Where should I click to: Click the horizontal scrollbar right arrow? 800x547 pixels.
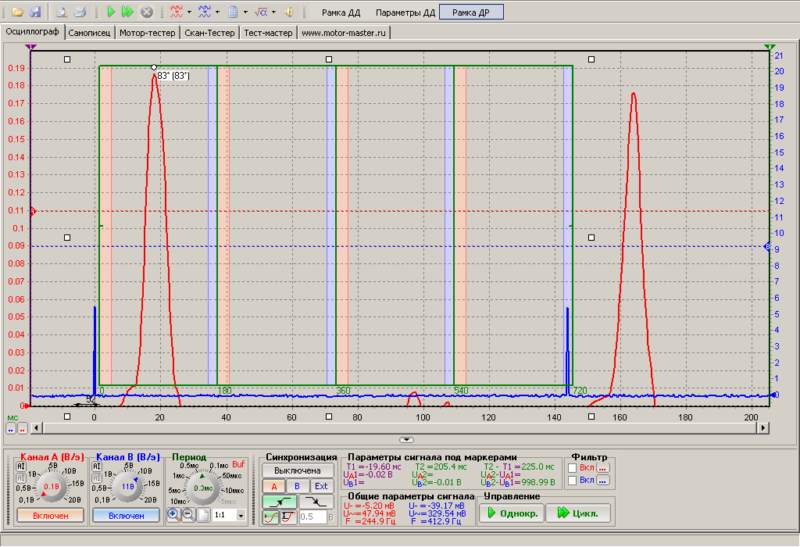[765, 427]
